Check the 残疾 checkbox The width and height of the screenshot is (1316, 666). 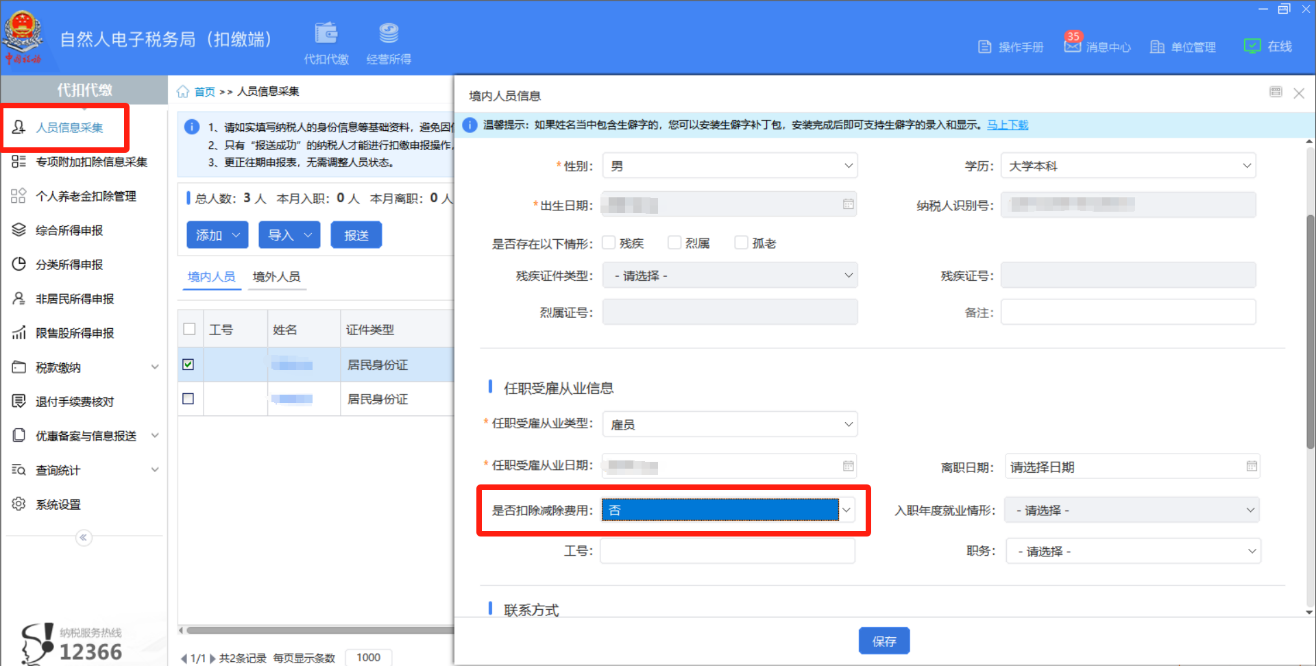click(609, 243)
